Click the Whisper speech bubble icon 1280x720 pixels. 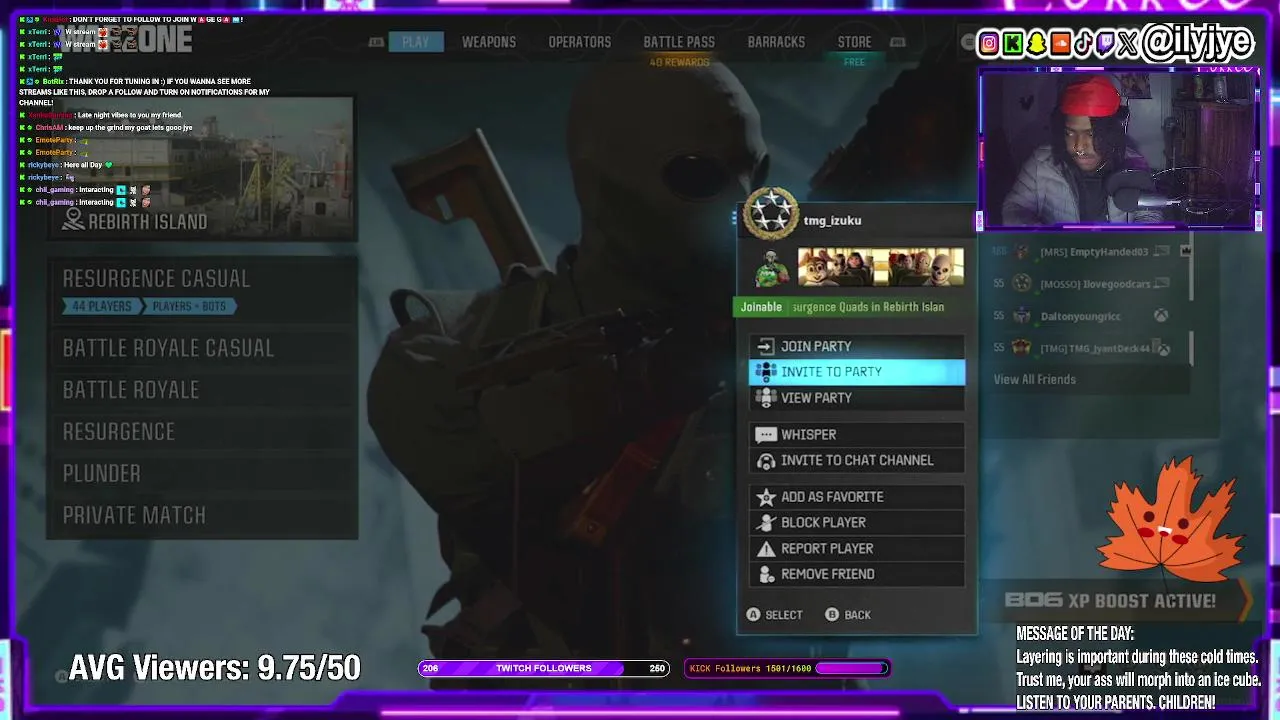766,435
